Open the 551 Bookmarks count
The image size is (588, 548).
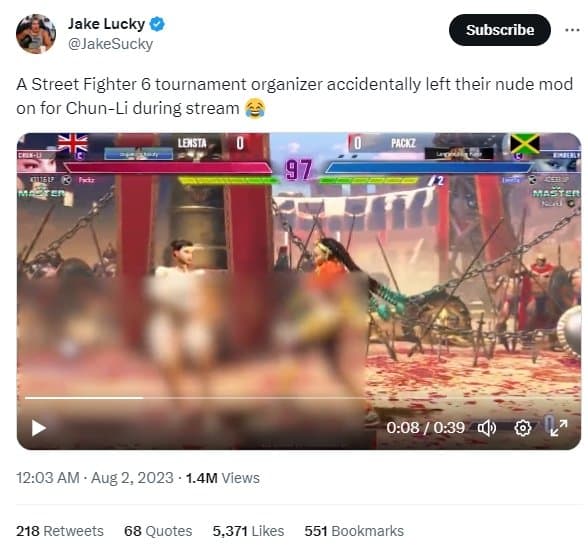[354, 531]
